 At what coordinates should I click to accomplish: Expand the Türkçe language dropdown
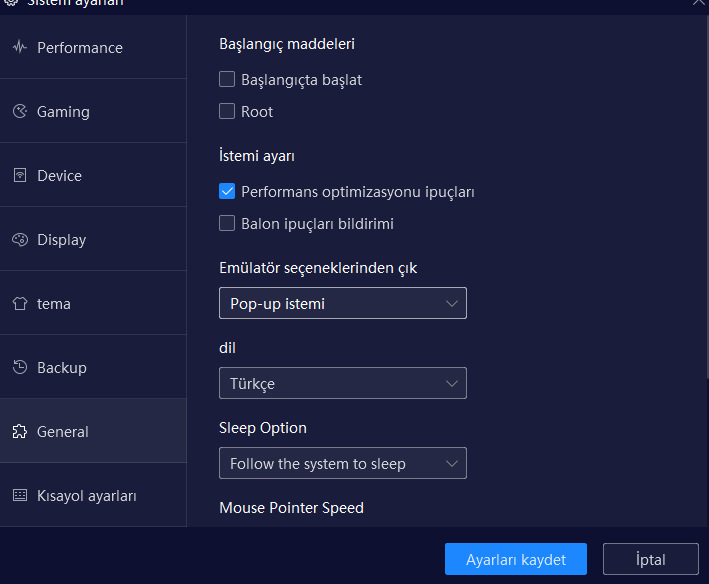click(x=342, y=383)
